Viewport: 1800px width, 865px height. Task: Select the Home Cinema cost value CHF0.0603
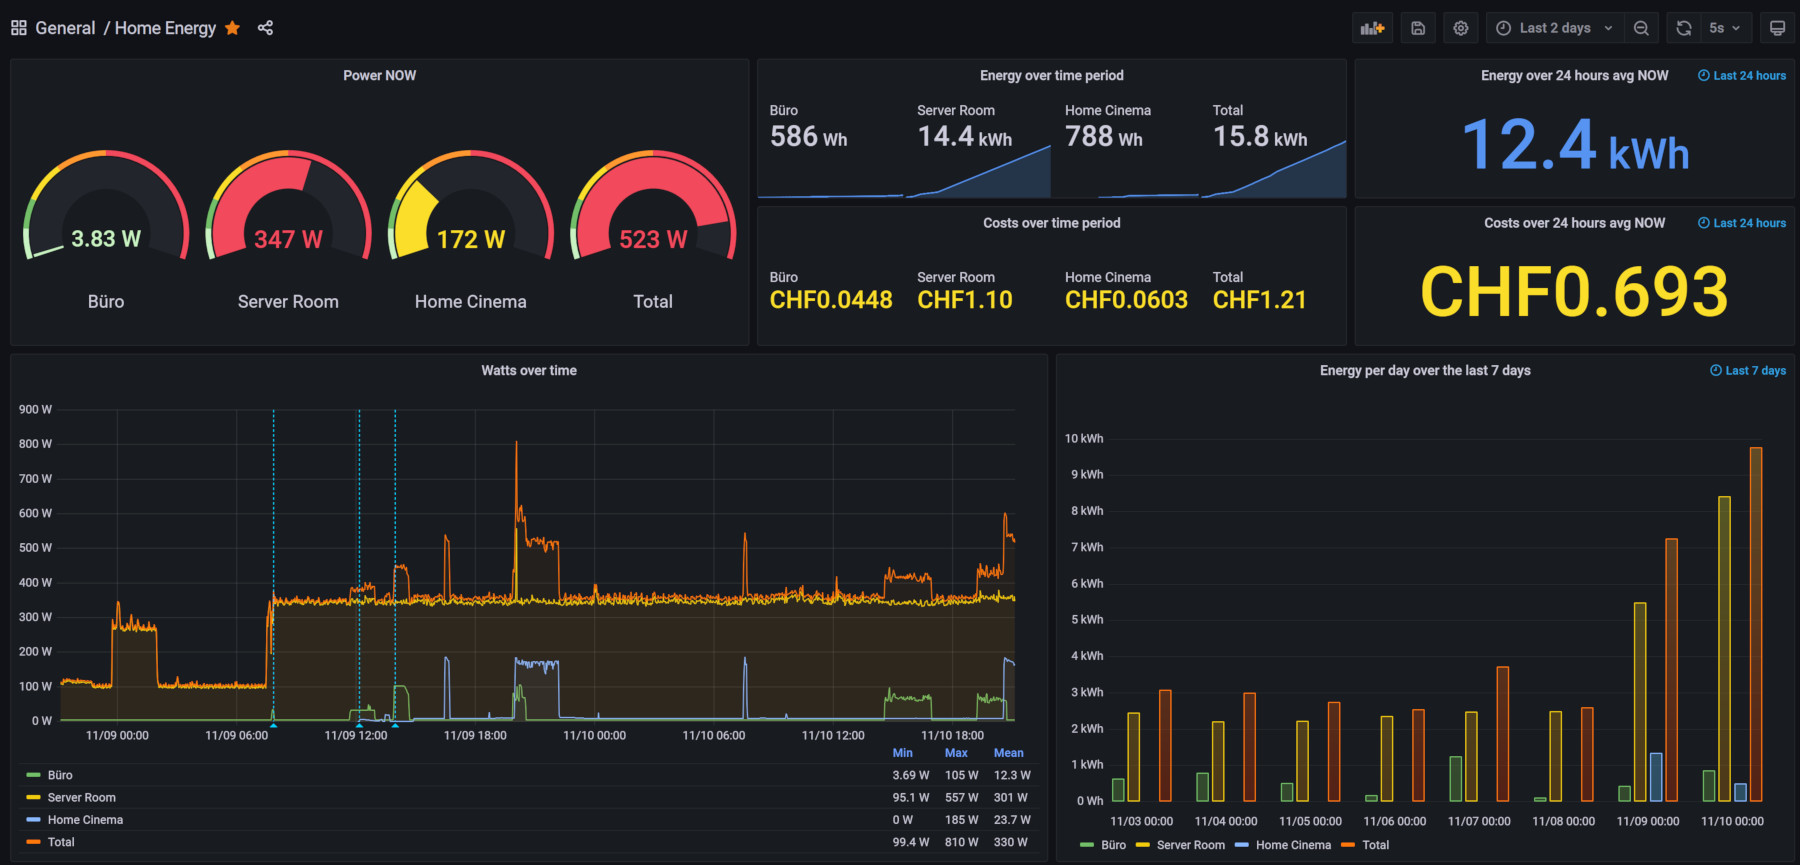click(1126, 300)
